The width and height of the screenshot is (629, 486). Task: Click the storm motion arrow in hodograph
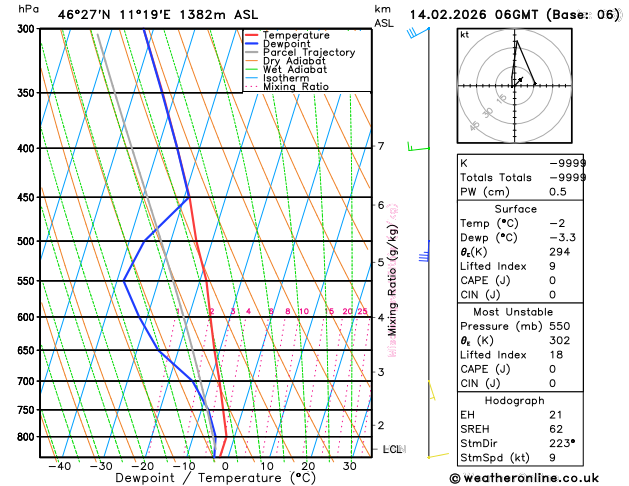[519, 80]
